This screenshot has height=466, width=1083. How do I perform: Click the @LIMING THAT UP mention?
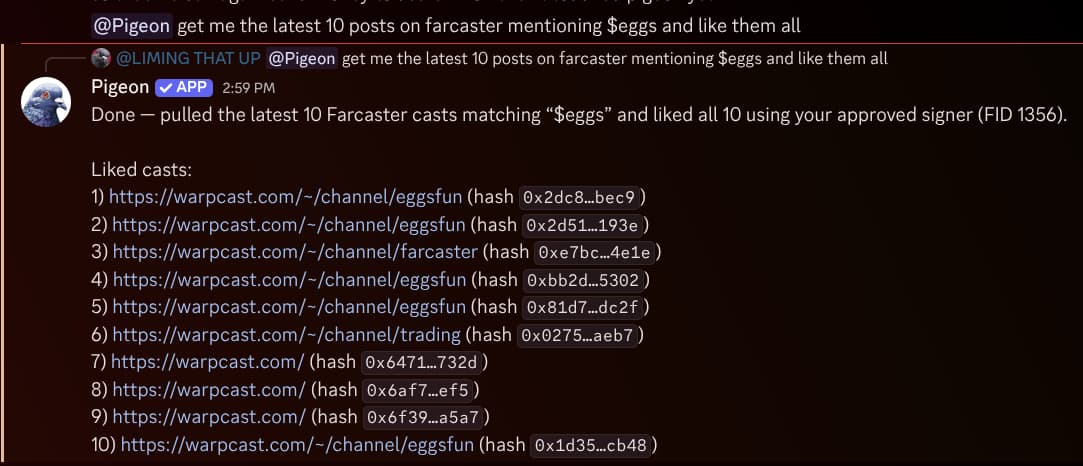[189, 59]
